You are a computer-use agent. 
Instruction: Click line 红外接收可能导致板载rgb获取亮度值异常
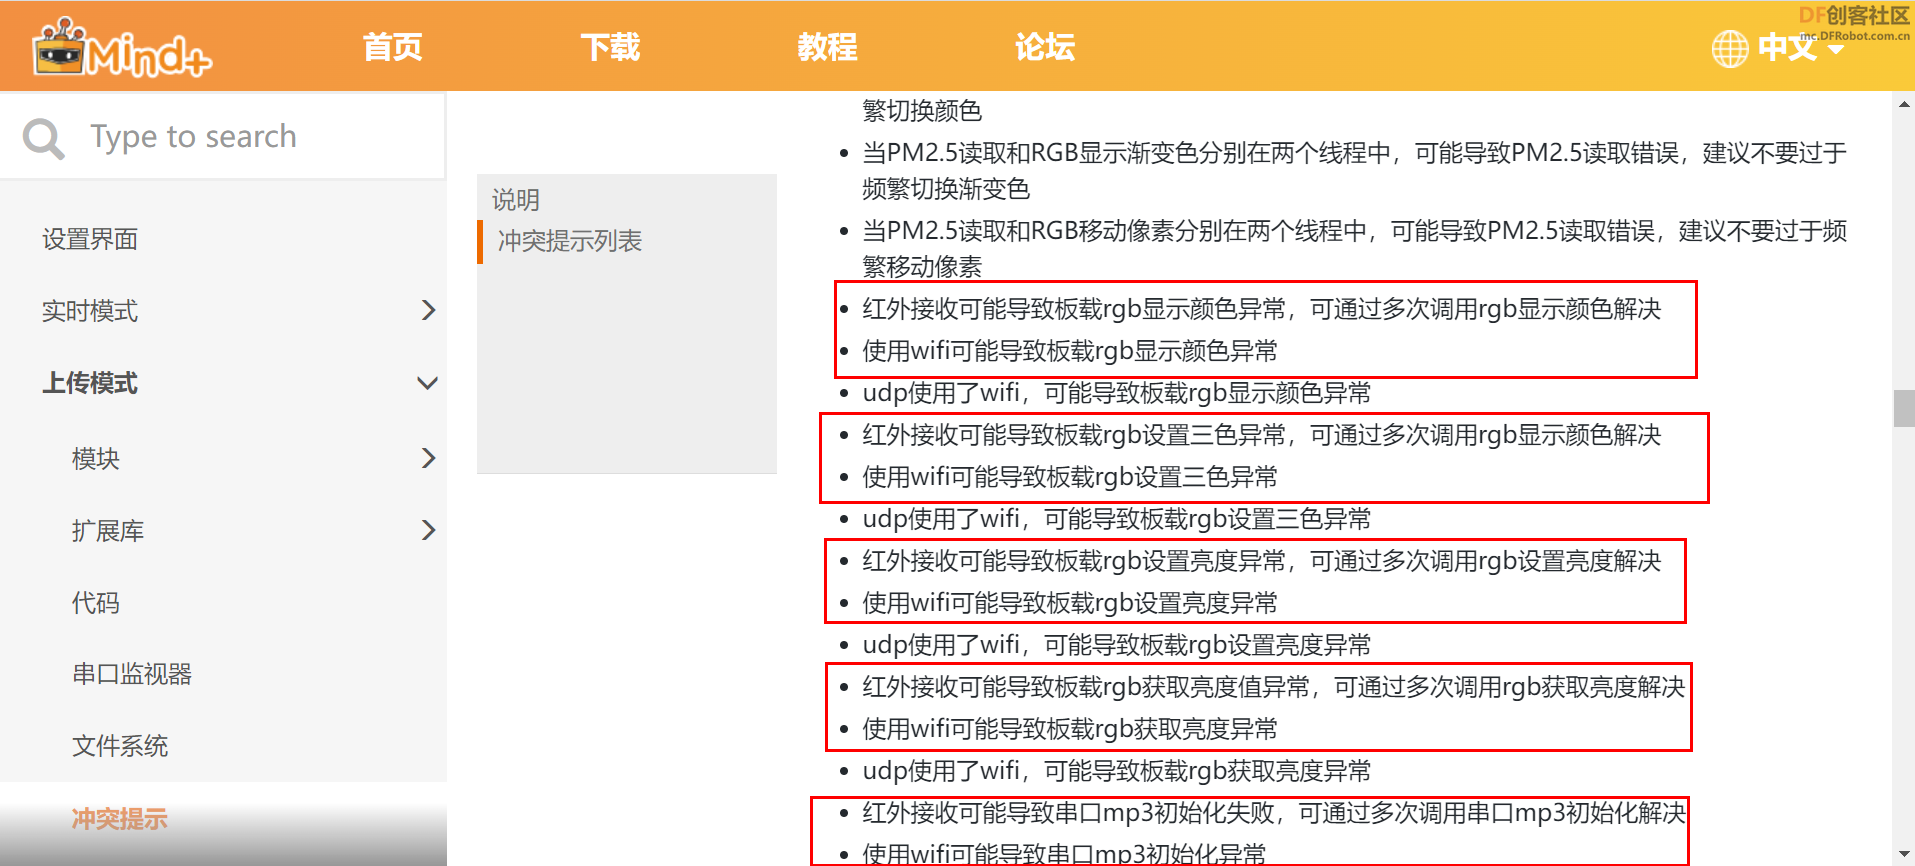pyautogui.click(x=1274, y=687)
